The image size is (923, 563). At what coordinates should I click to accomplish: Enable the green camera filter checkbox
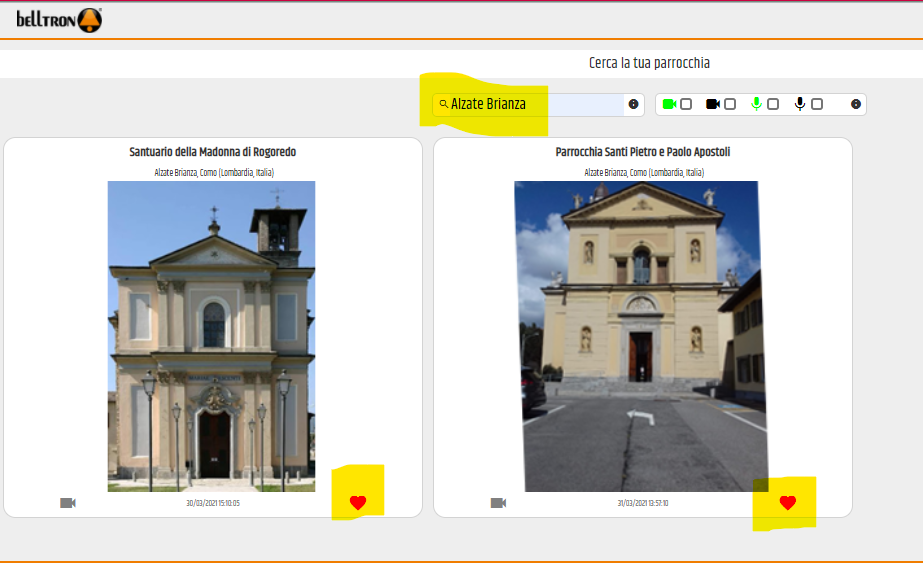686,104
